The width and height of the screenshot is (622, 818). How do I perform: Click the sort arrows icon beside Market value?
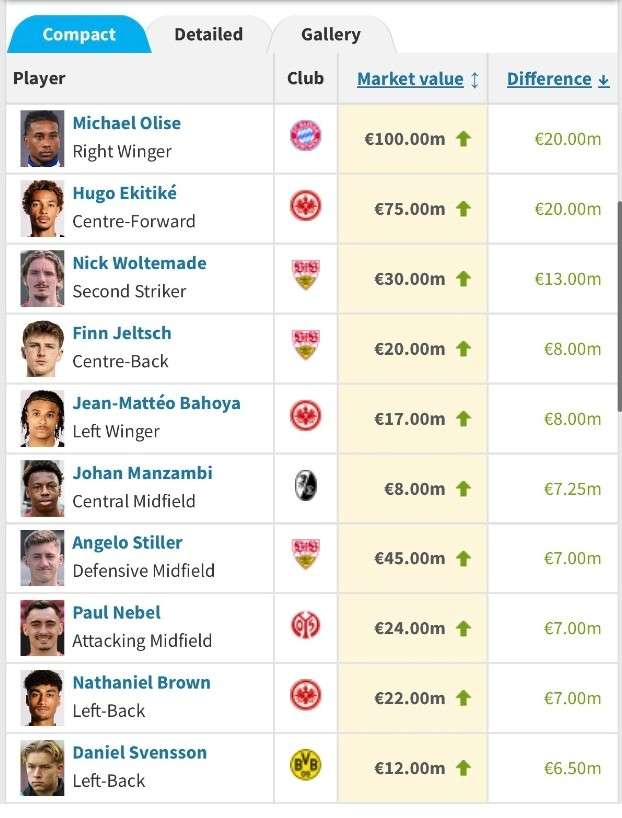pos(474,80)
